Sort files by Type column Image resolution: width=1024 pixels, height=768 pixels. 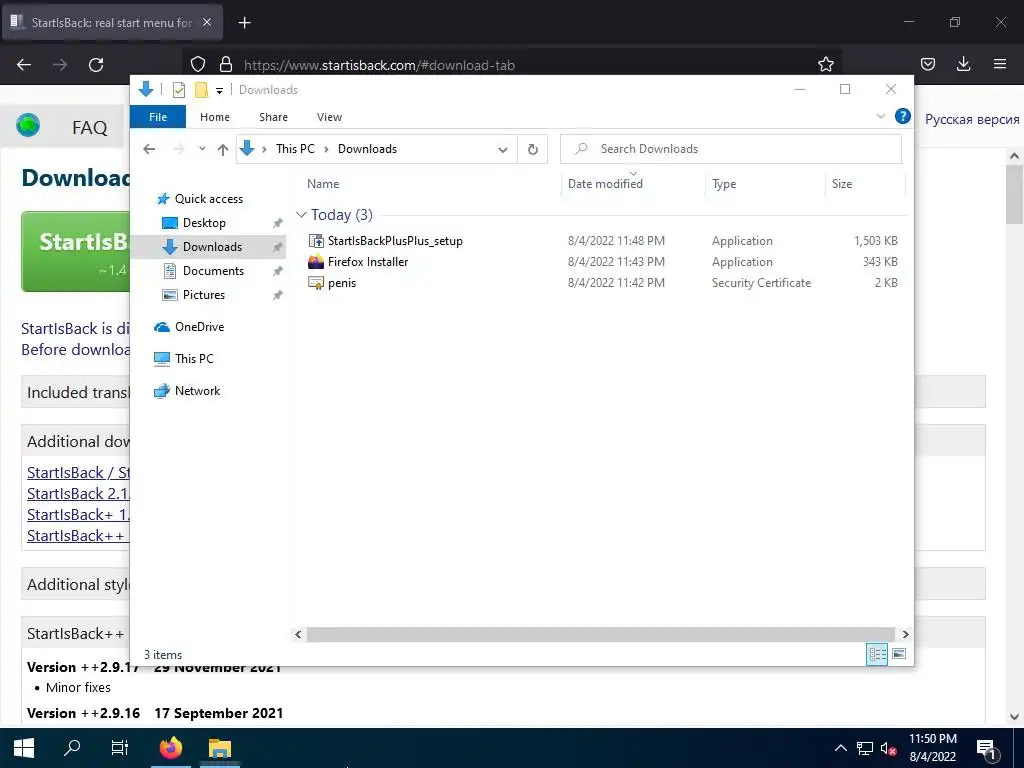(x=724, y=184)
